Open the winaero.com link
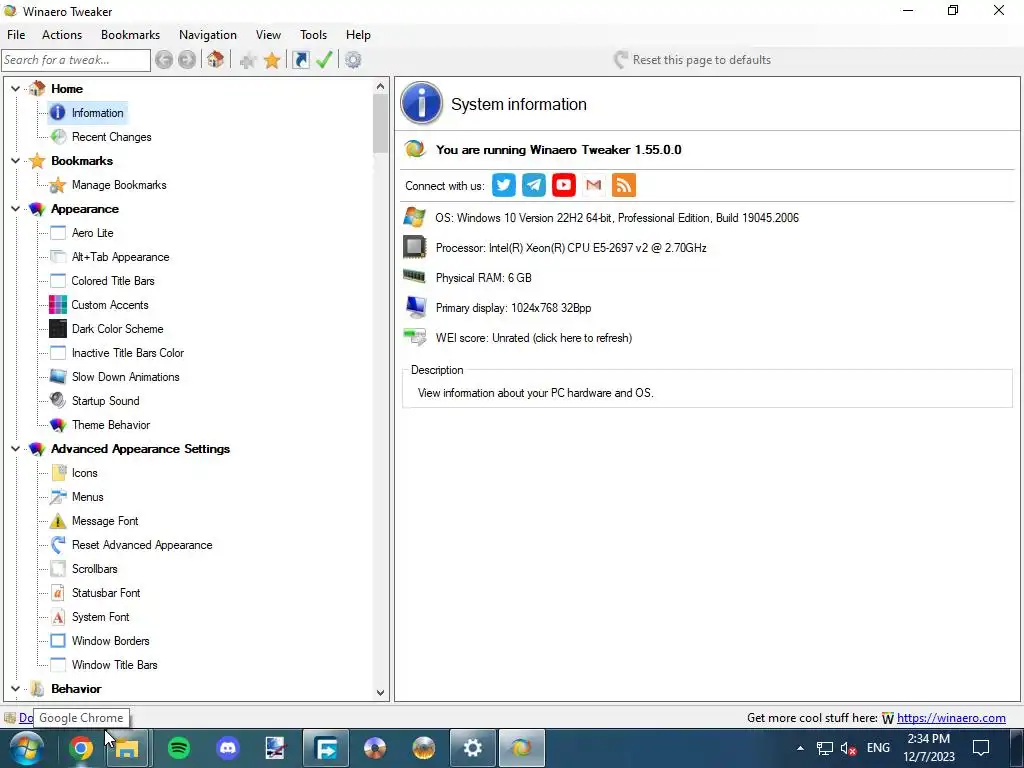The width and height of the screenshot is (1024, 768). click(x=951, y=718)
